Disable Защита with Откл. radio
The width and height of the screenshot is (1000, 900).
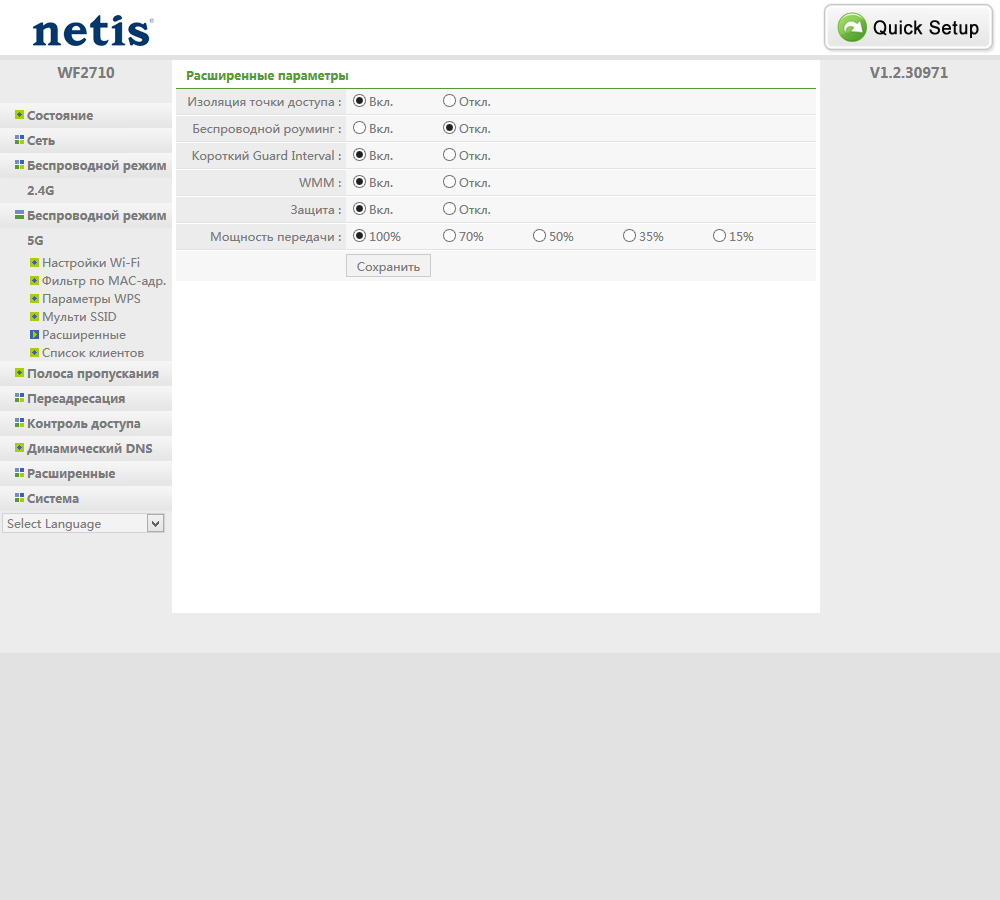point(450,209)
